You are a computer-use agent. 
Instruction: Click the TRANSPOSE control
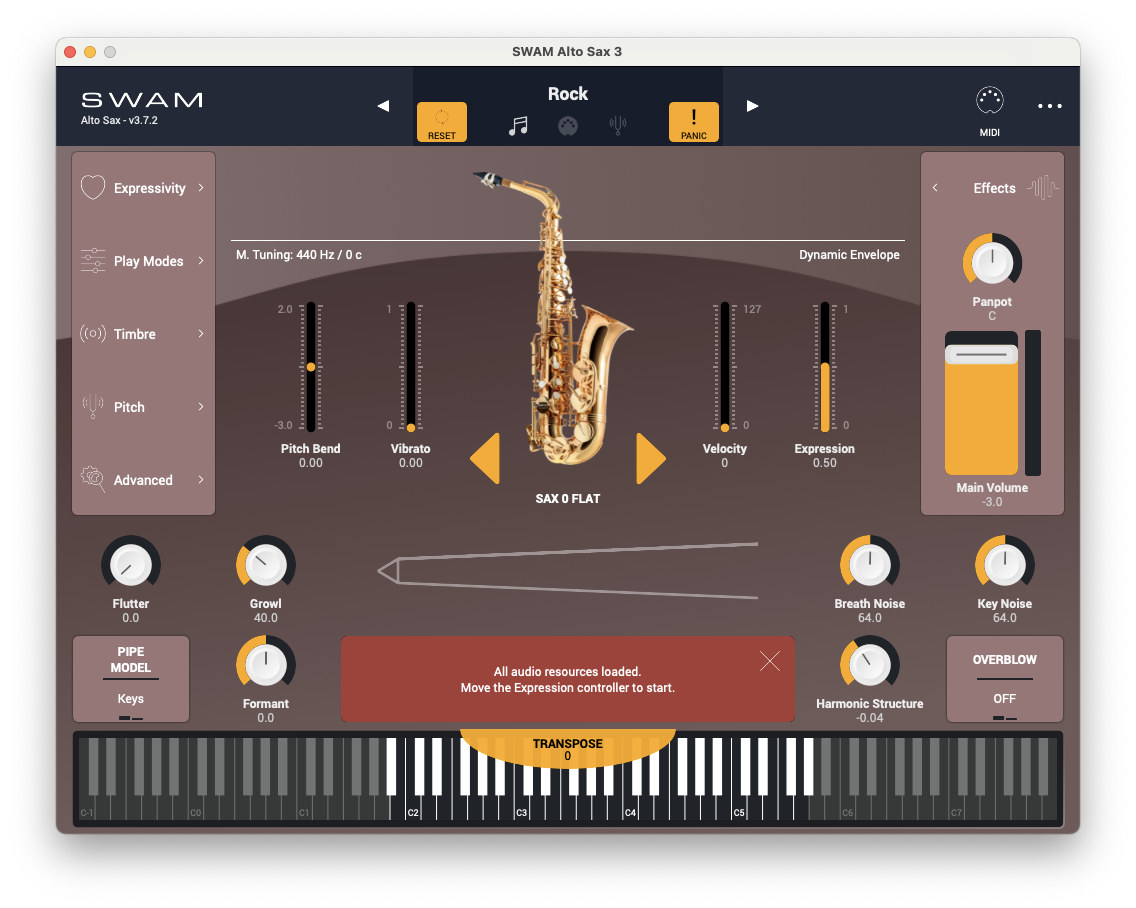click(x=568, y=749)
